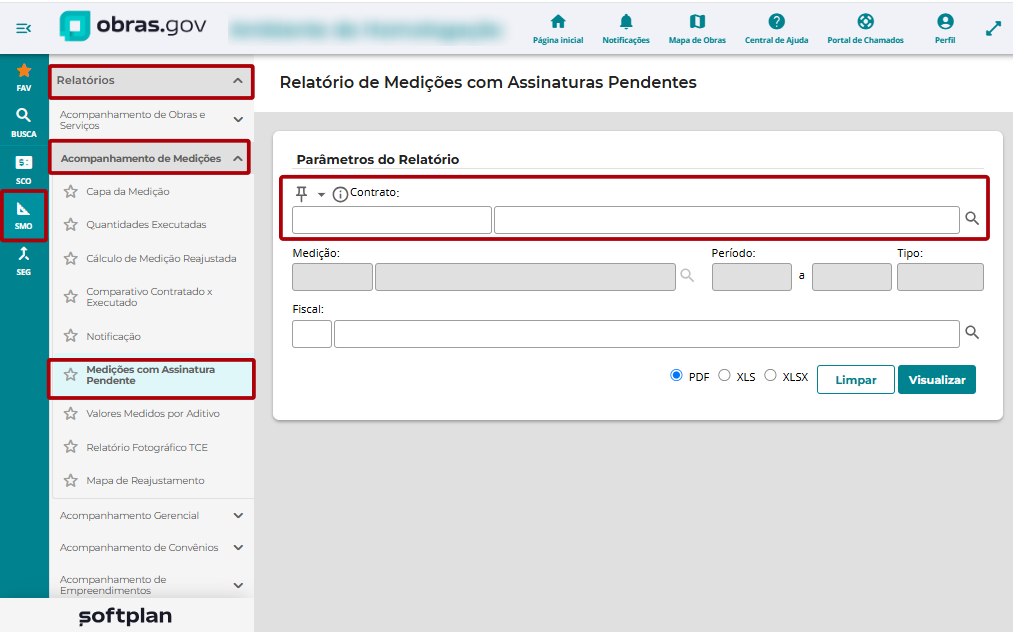Screen dimensions: 1013x632
Task: Click the Período start date field
Action: click(752, 277)
